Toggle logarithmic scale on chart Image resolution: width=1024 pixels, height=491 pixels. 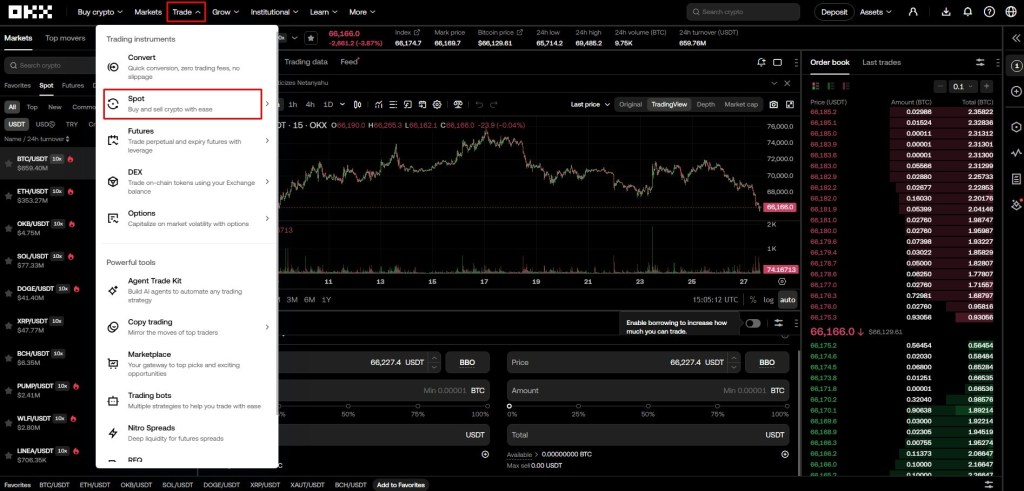[x=769, y=300]
